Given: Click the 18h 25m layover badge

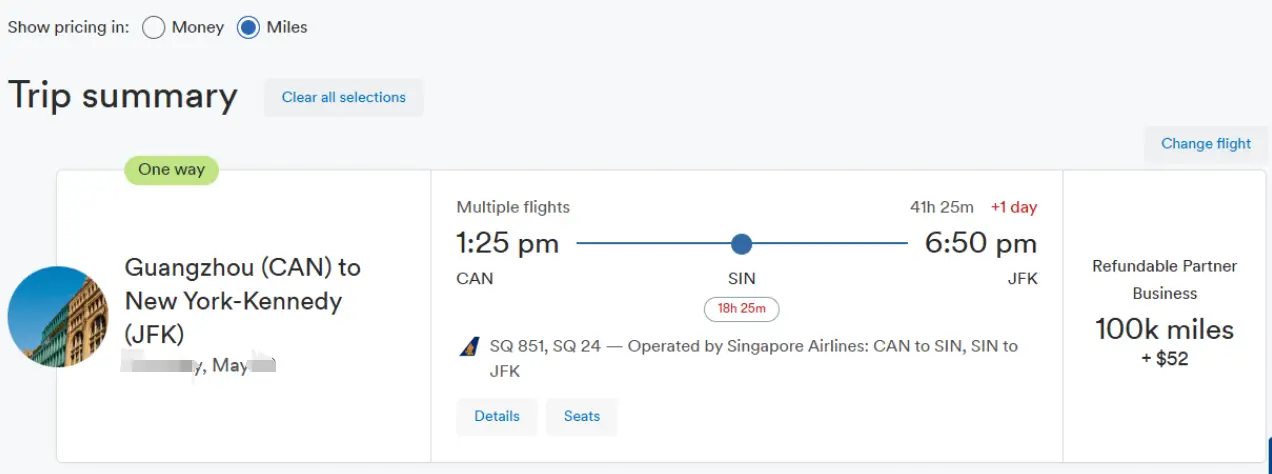Looking at the screenshot, I should pyautogui.click(x=741, y=309).
